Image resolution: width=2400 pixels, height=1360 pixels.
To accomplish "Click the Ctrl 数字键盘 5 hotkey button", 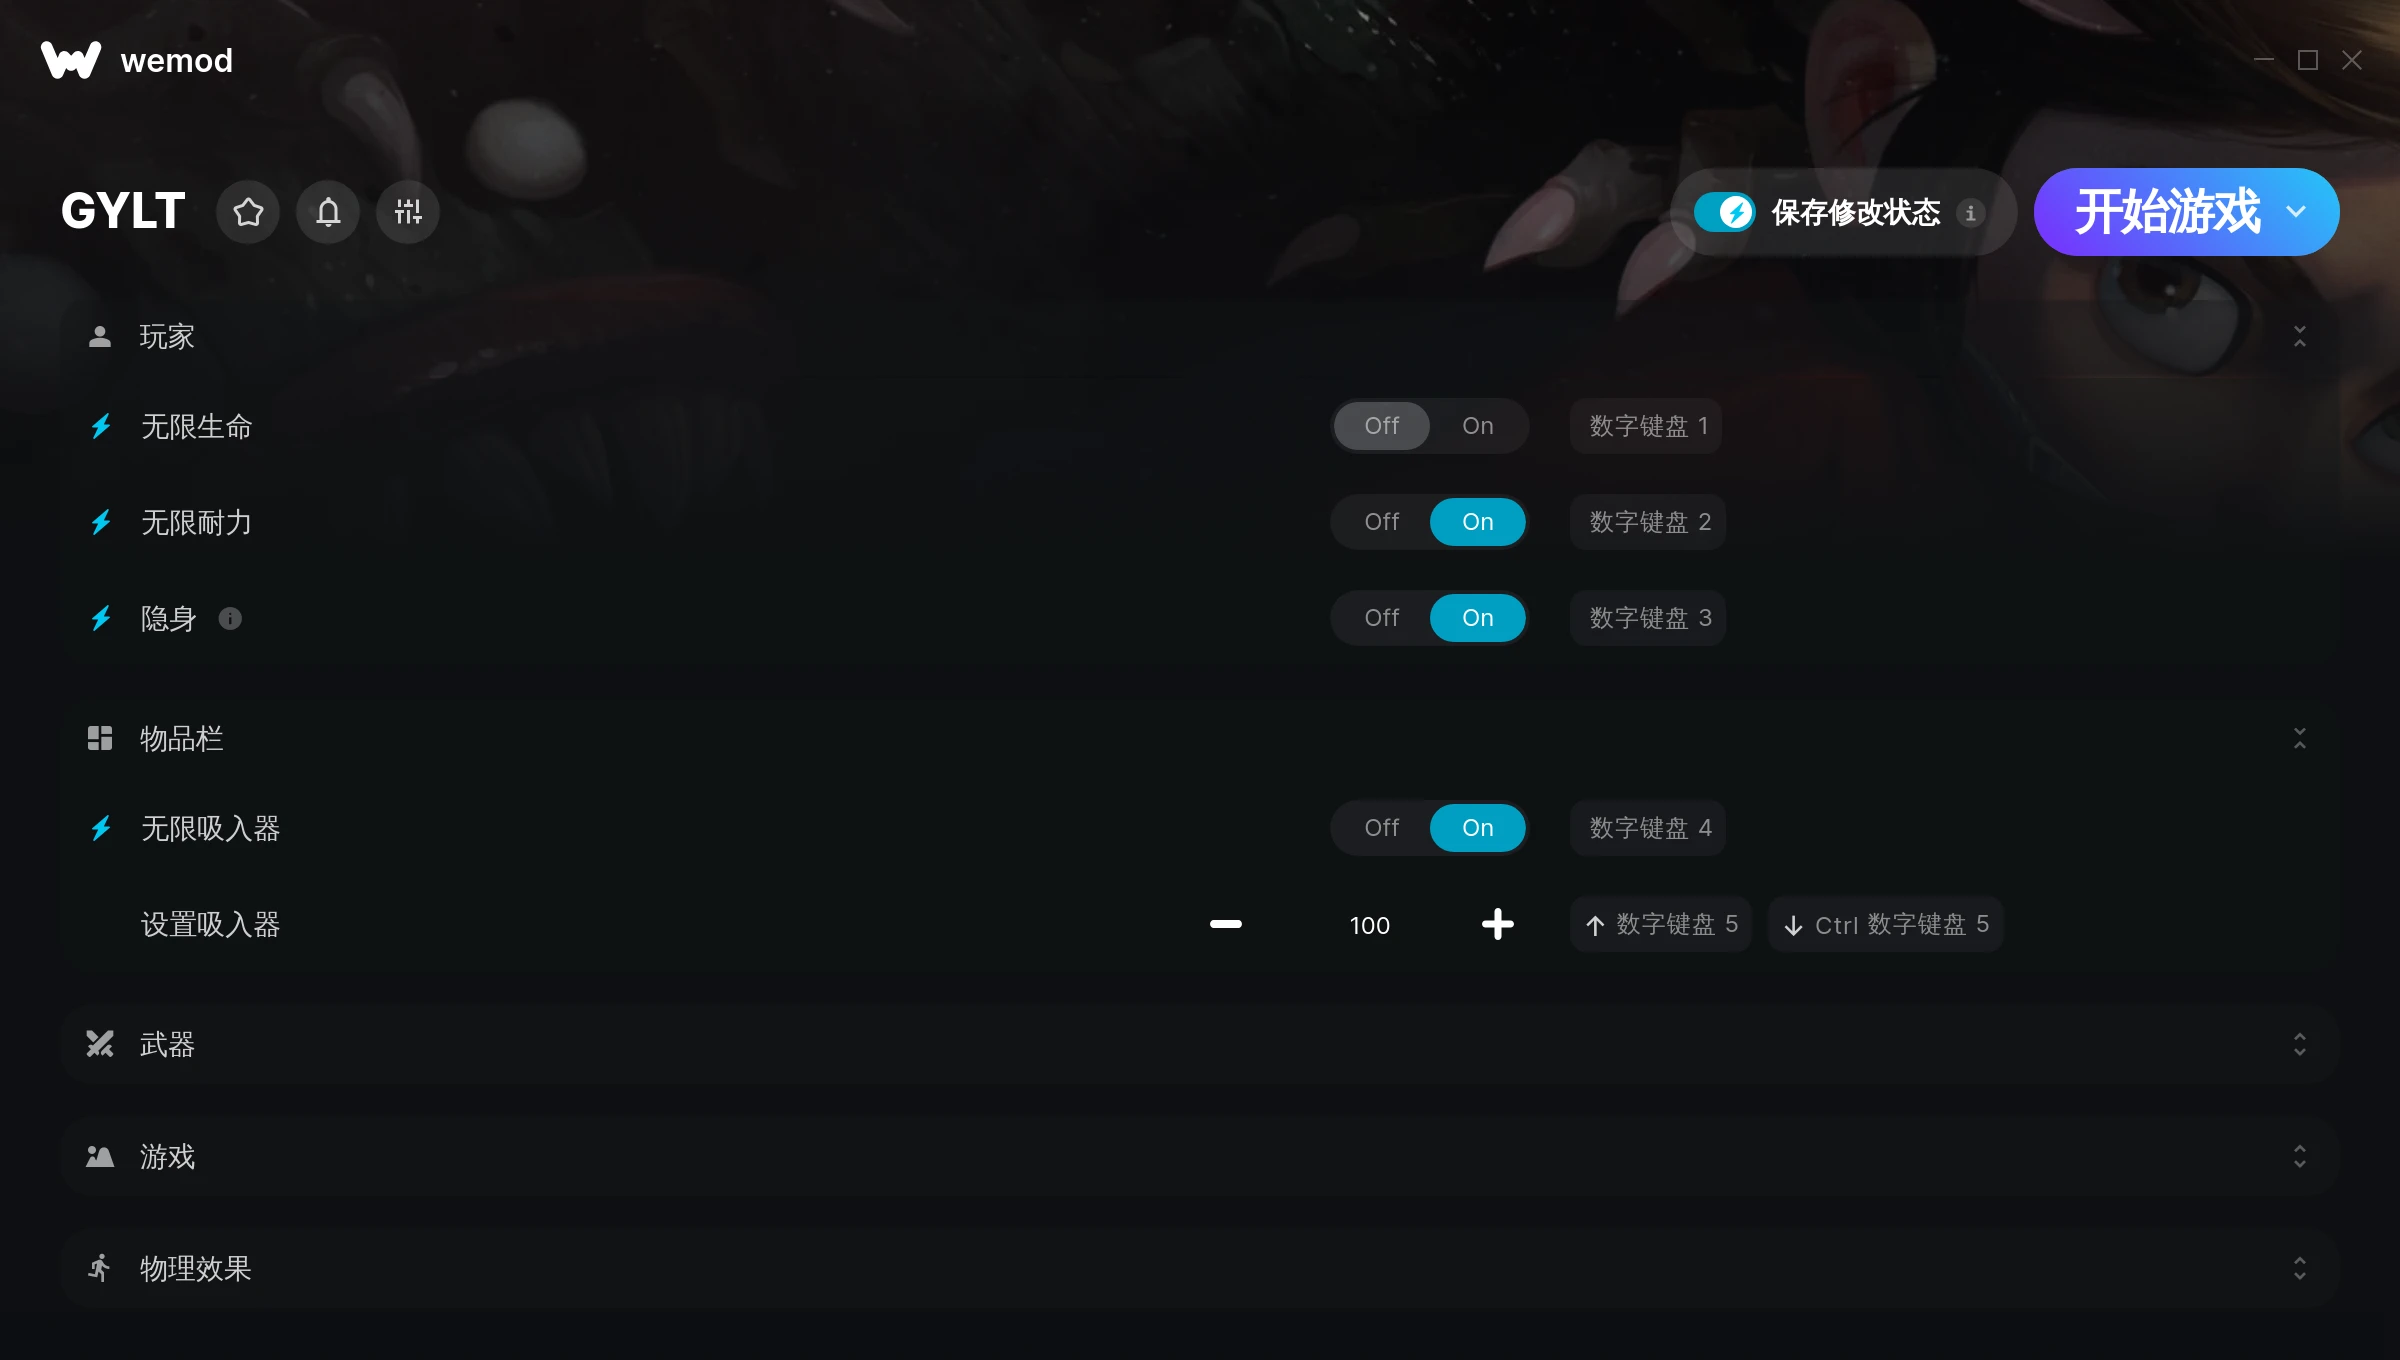I will pos(1886,924).
